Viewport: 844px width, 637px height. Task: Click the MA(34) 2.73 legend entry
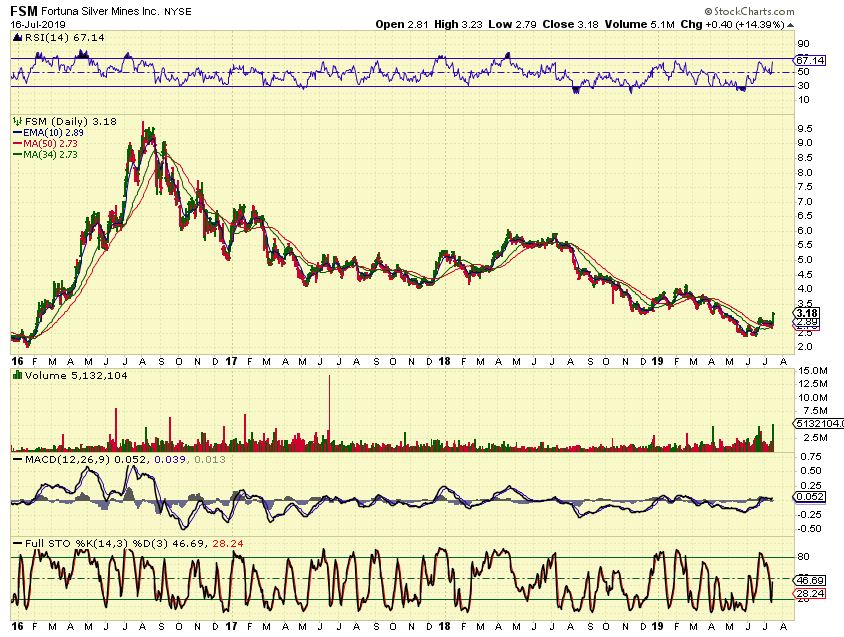tap(50, 155)
